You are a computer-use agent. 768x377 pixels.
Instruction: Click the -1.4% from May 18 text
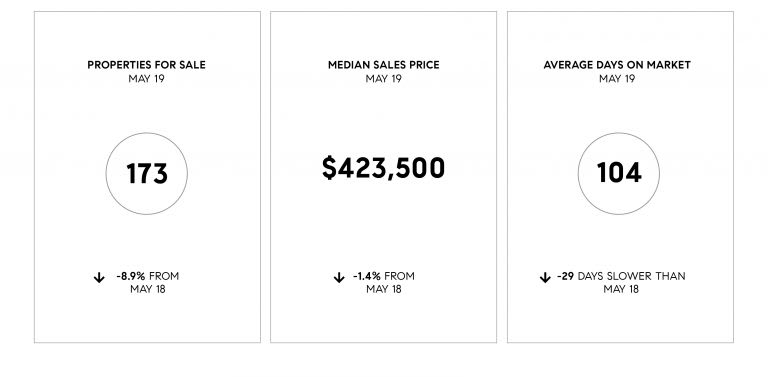384,283
